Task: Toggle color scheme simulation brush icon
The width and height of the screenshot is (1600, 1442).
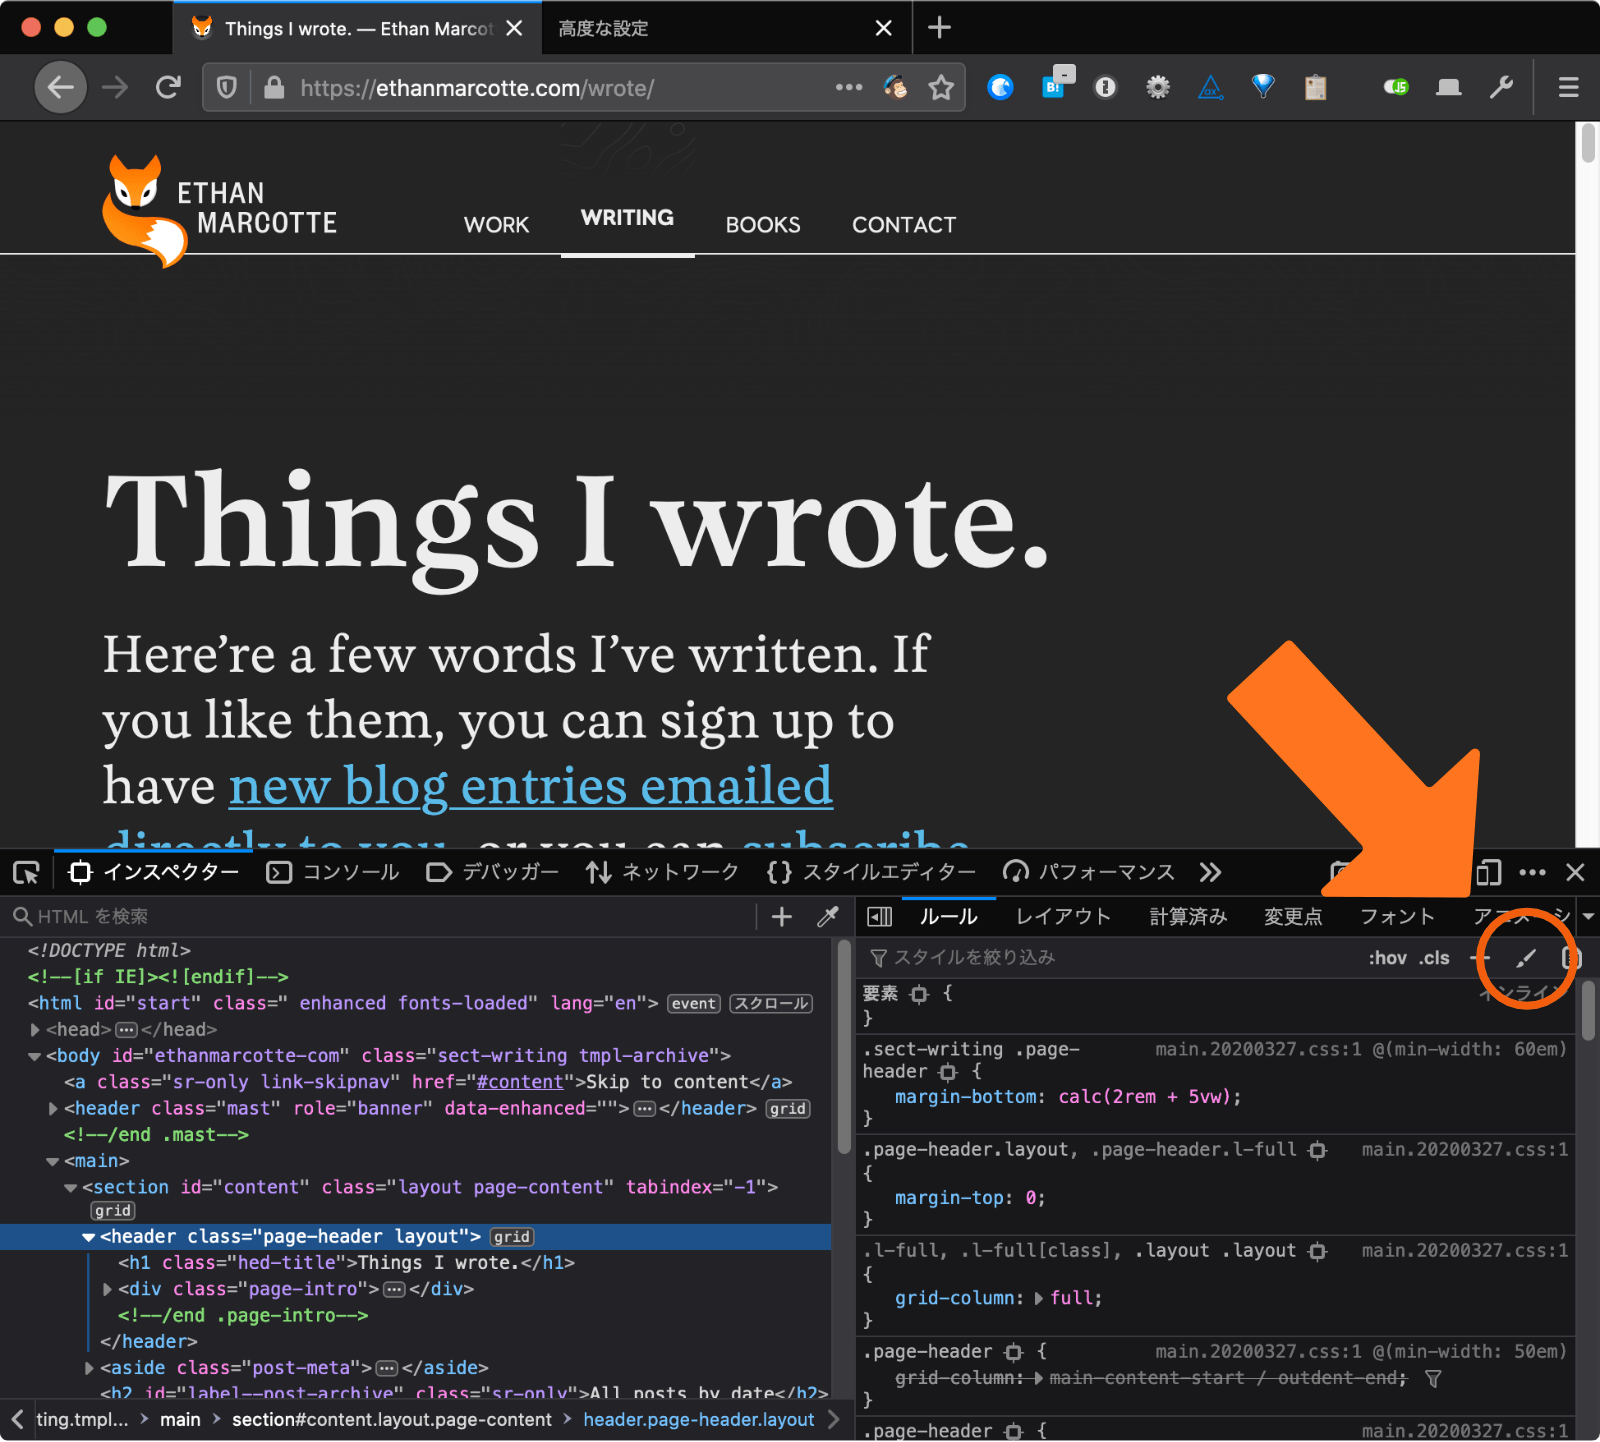Action: click(1526, 958)
